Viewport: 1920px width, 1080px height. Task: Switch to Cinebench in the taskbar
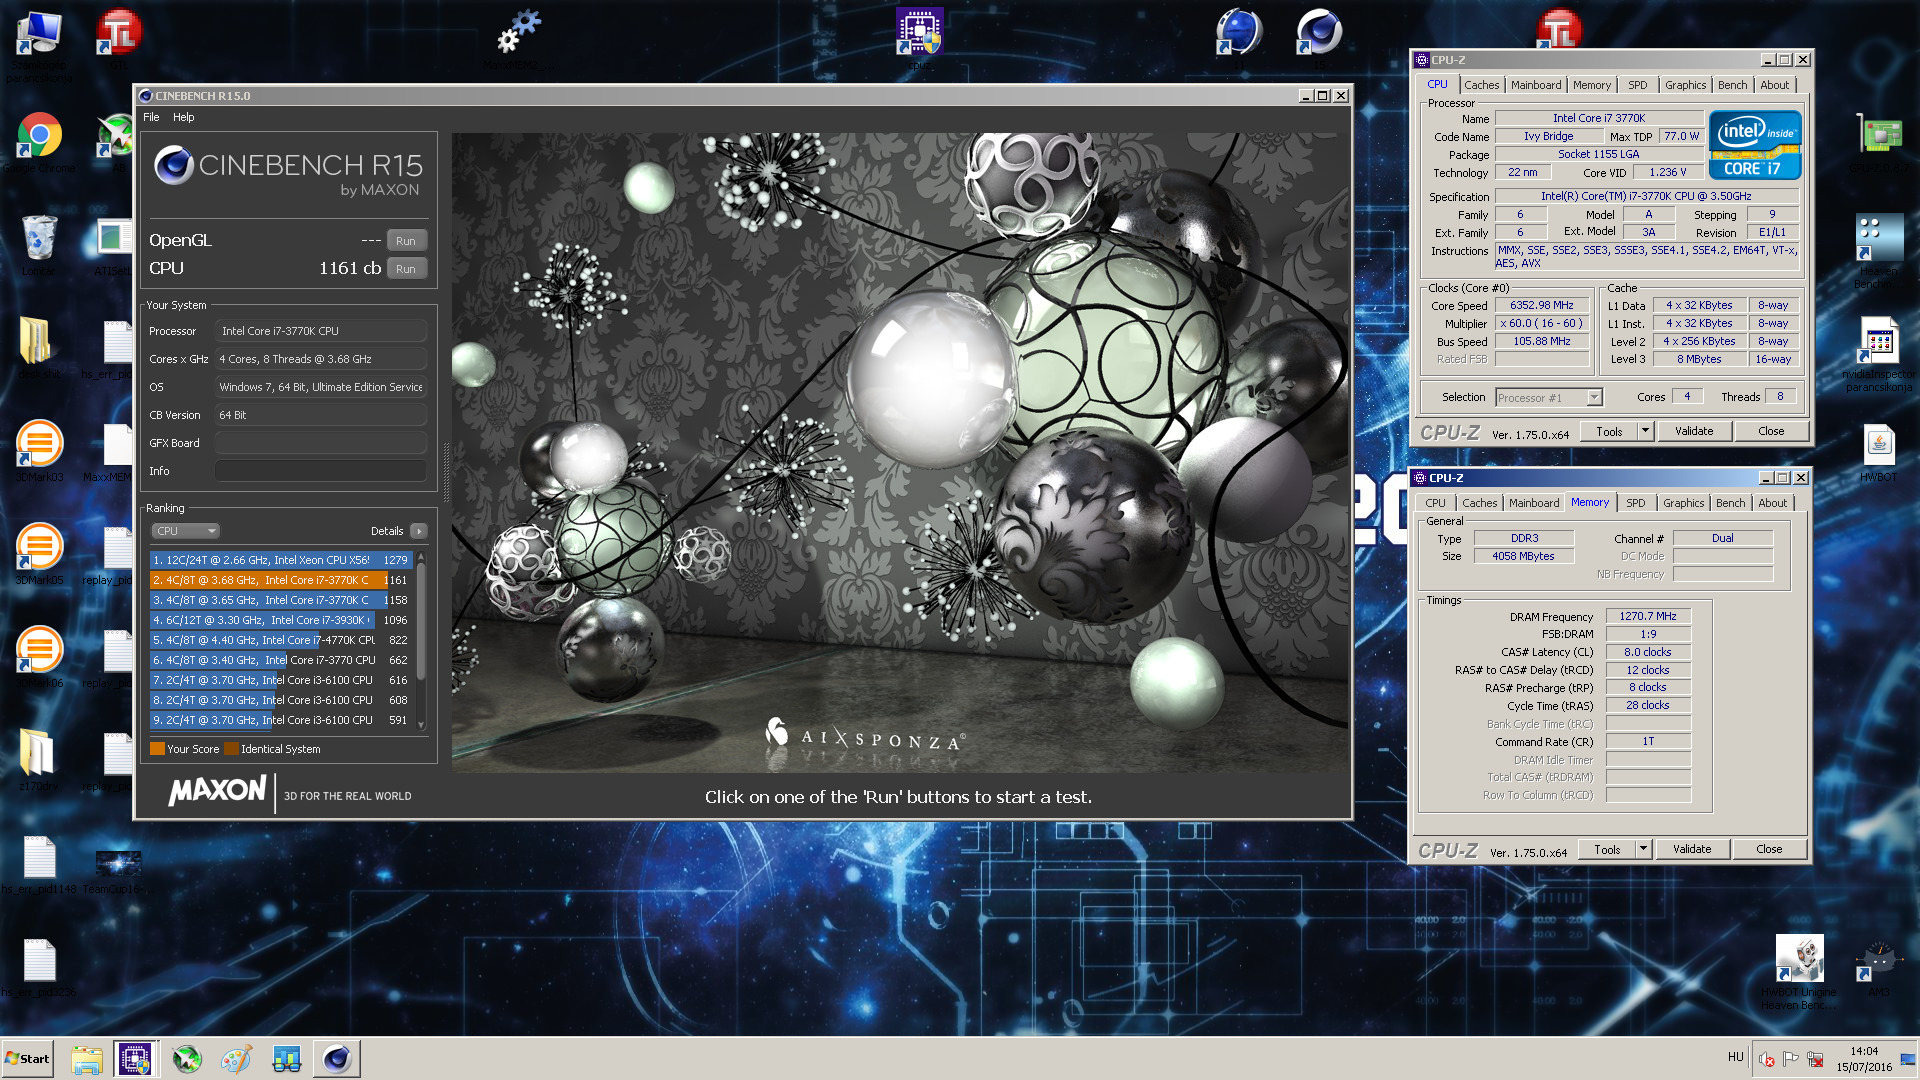tap(337, 1058)
